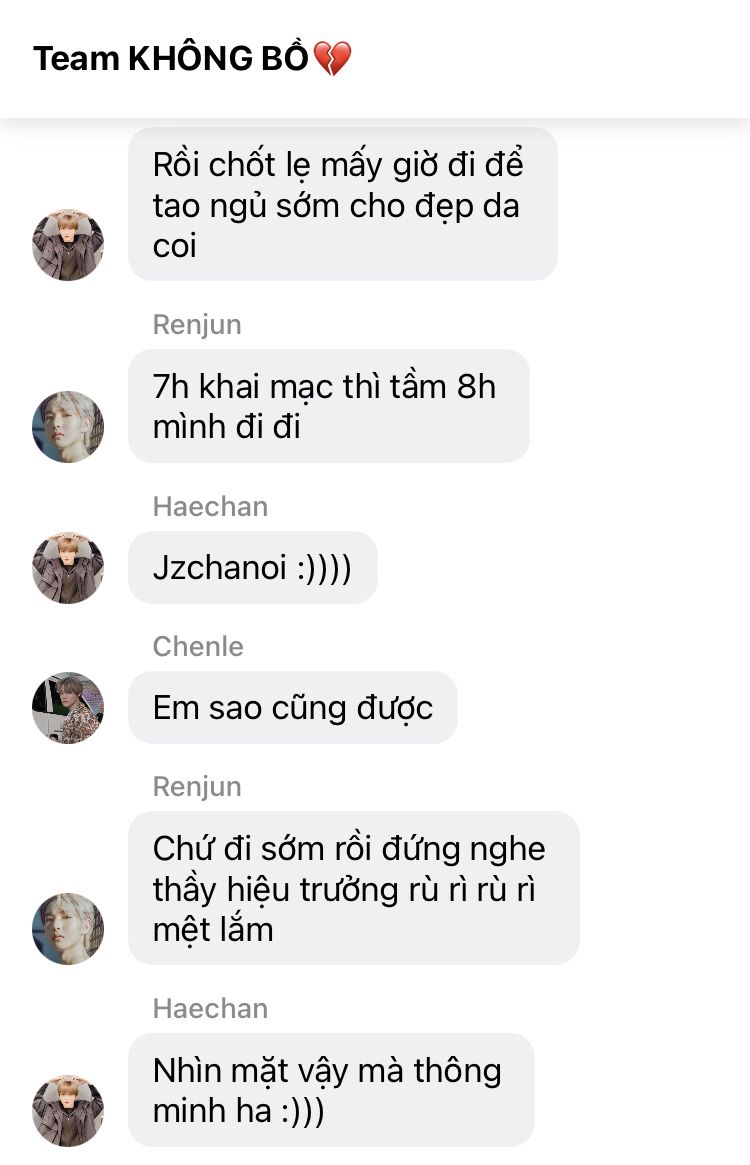Tap Renjun's avatar beside thầy hiệu trưởng message
750x1165 pixels.
[68, 929]
